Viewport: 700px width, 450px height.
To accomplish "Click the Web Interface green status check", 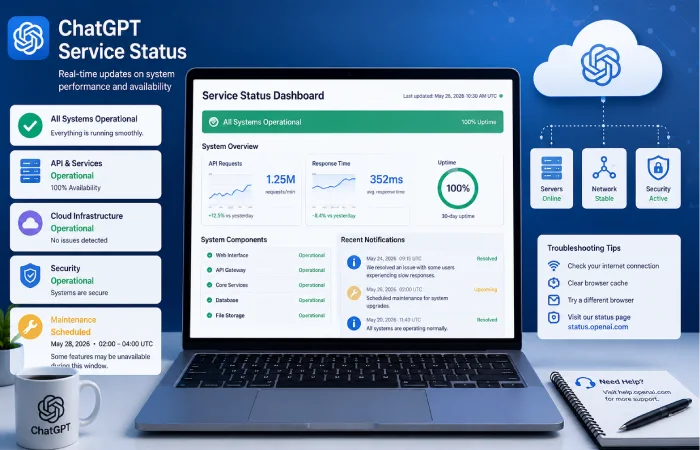I will tap(209, 255).
